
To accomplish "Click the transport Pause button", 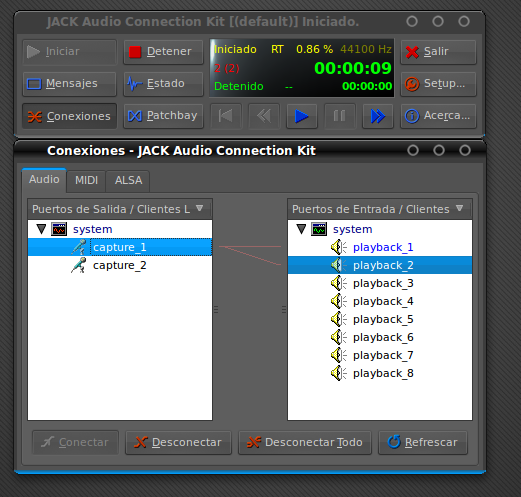I will (x=340, y=116).
